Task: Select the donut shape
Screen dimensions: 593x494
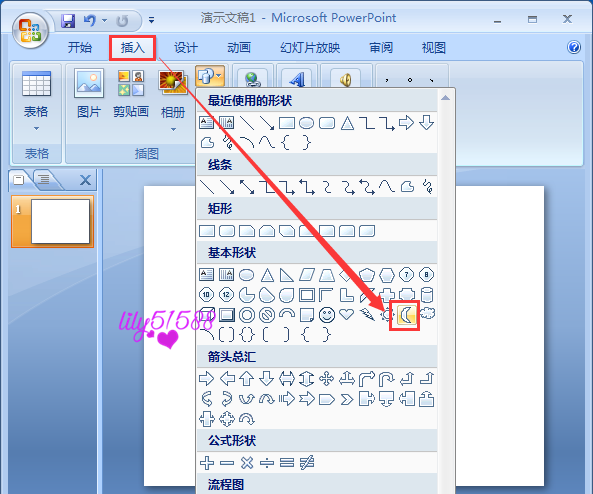Action: pyautogui.click(x=247, y=315)
